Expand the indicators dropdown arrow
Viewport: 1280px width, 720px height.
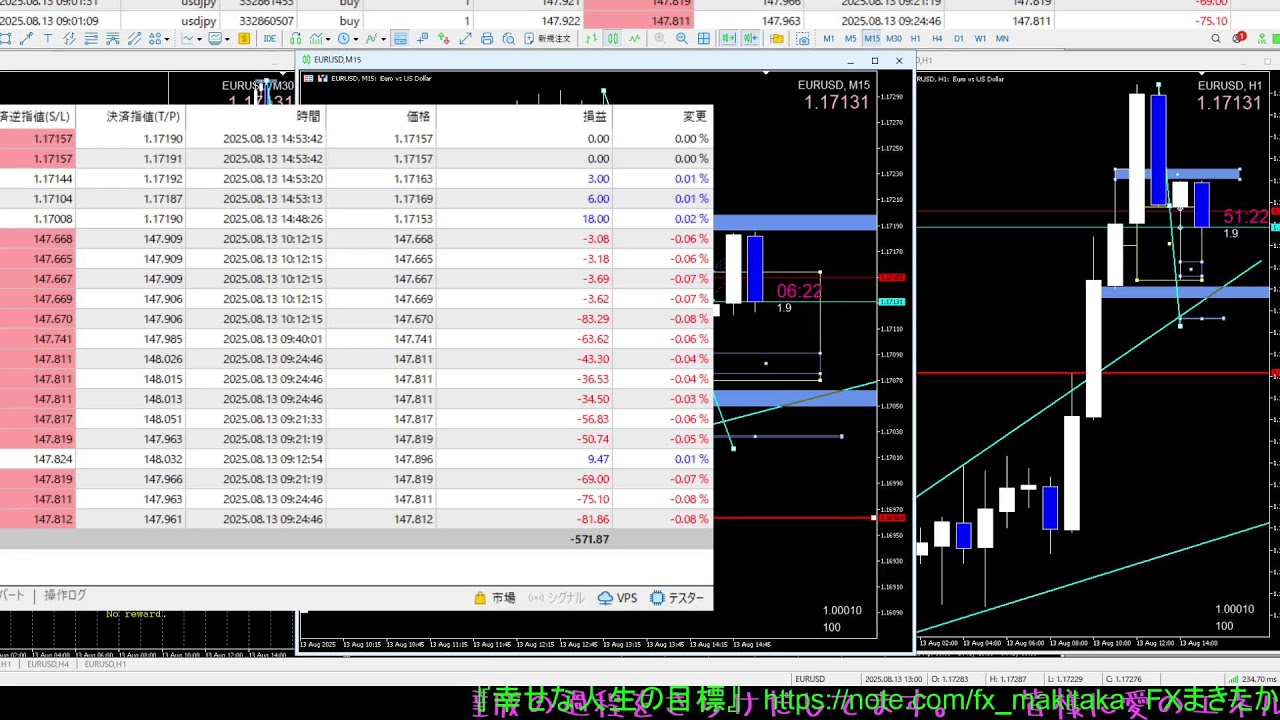(328, 39)
